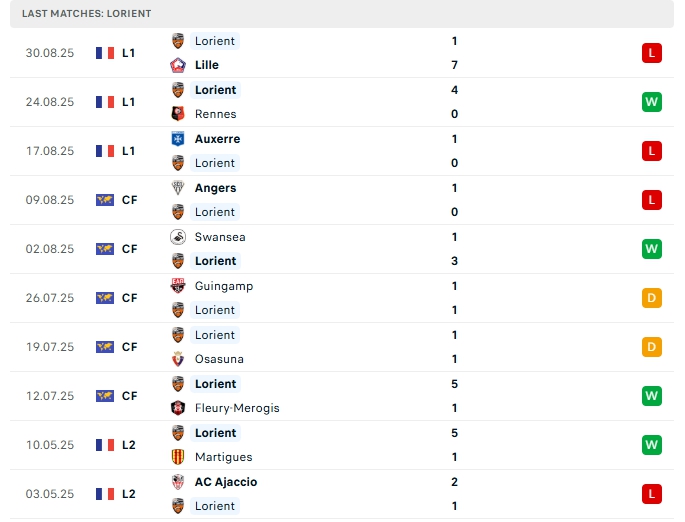This screenshot has height=522, width=685.
Task: Click the Lille team crest
Action: (178, 65)
